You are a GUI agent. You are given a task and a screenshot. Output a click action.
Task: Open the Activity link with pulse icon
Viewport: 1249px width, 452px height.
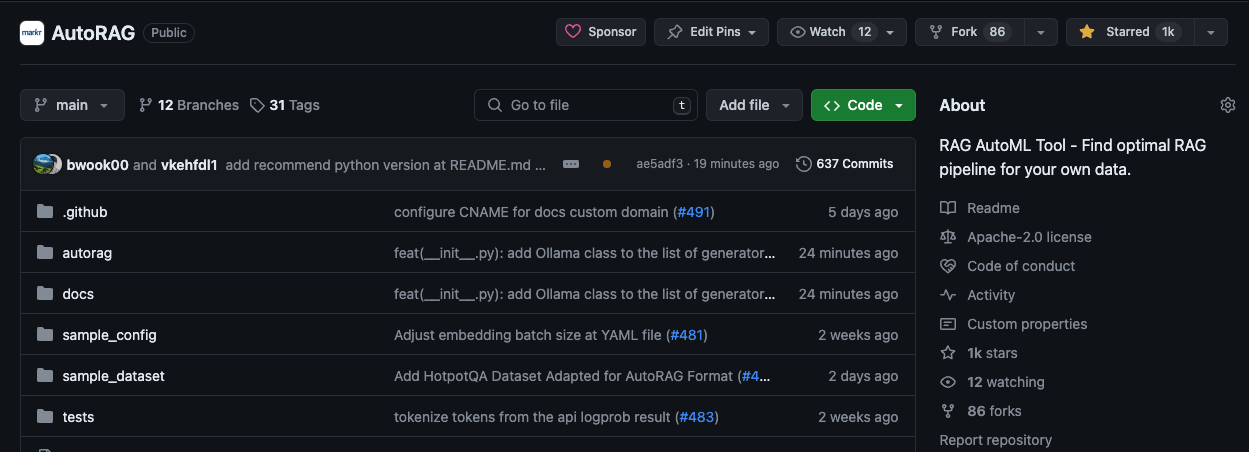[990, 295]
